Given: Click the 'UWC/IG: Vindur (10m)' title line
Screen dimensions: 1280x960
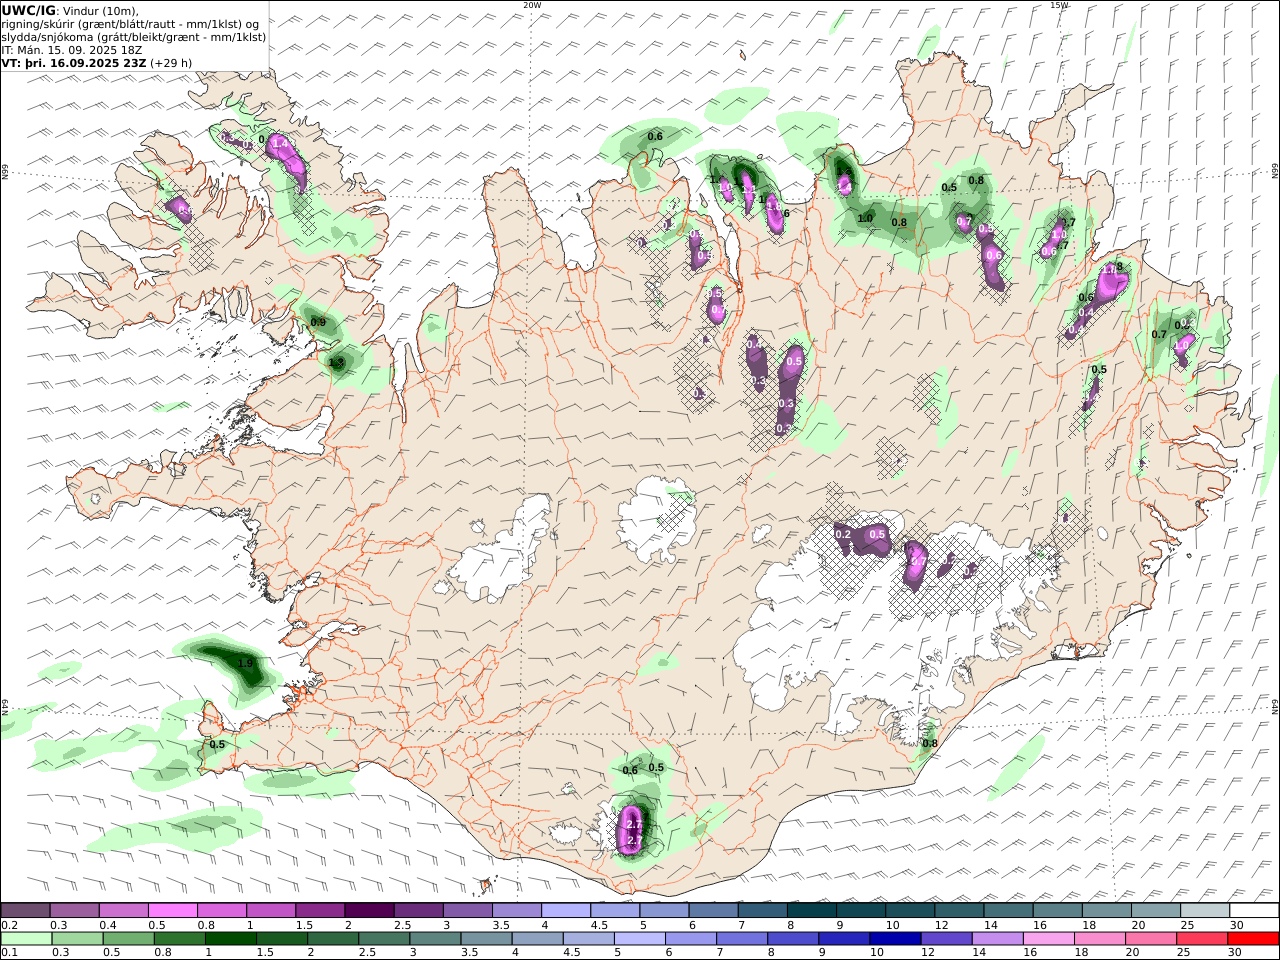Looking at the screenshot, I should point(70,11).
